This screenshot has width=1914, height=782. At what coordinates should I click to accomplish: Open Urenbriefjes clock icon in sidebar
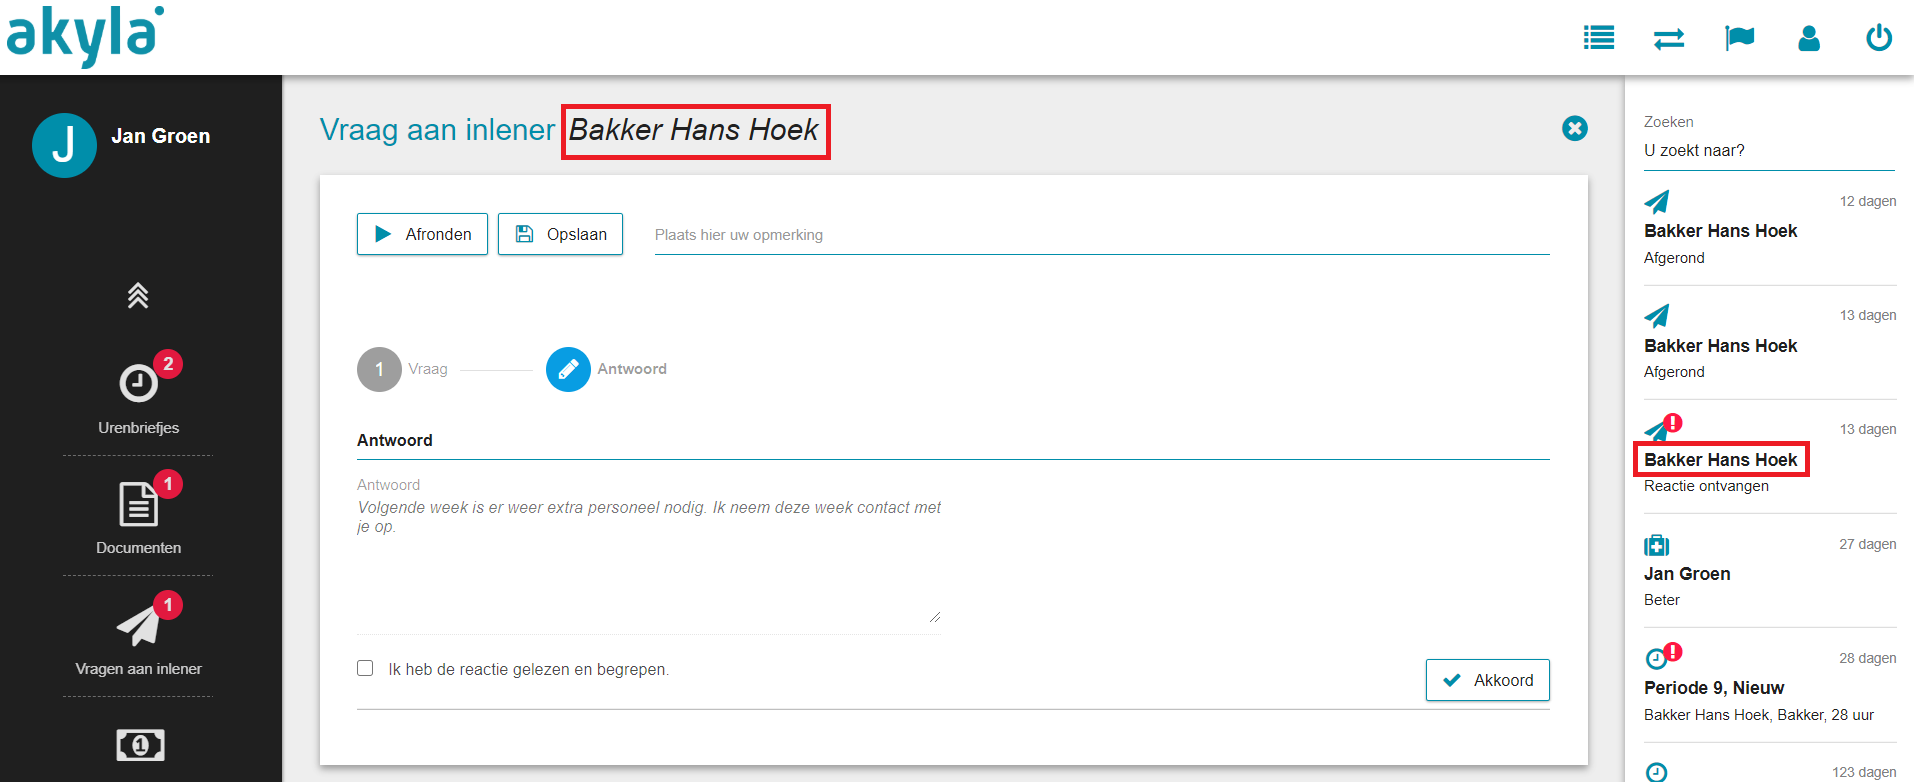(138, 383)
